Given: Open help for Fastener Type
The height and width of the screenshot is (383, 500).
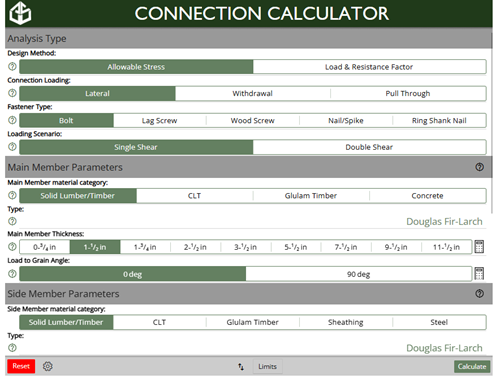Looking at the screenshot, I should tap(12, 120).
